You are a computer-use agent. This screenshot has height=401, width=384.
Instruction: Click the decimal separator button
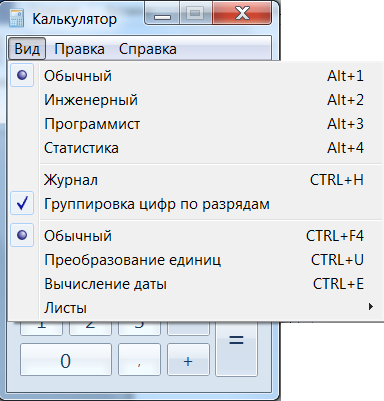coord(139,360)
